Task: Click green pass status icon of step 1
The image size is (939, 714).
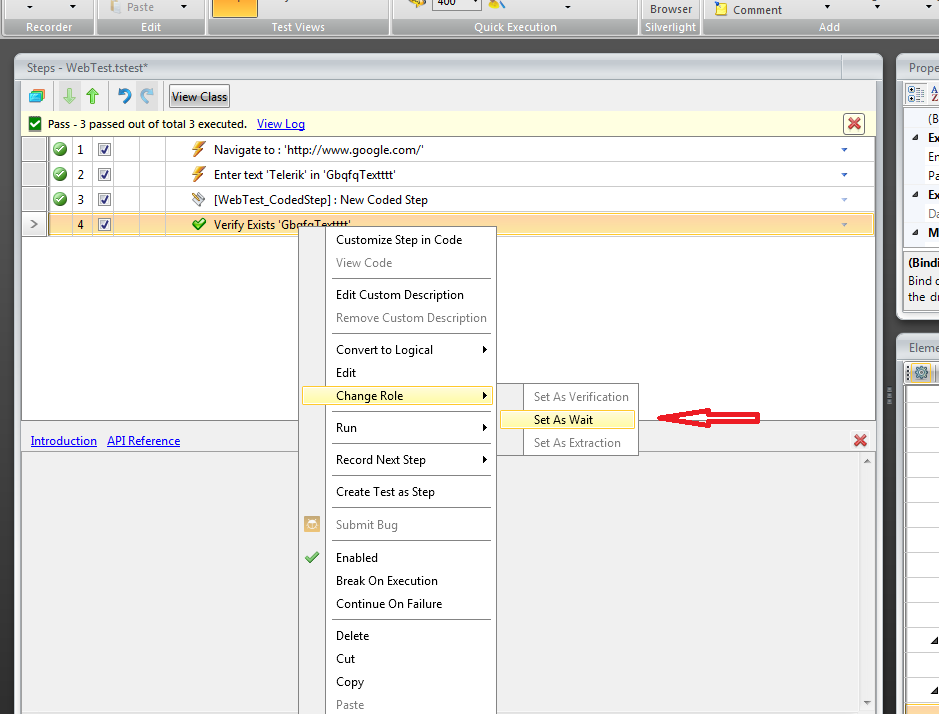Action: (x=60, y=149)
